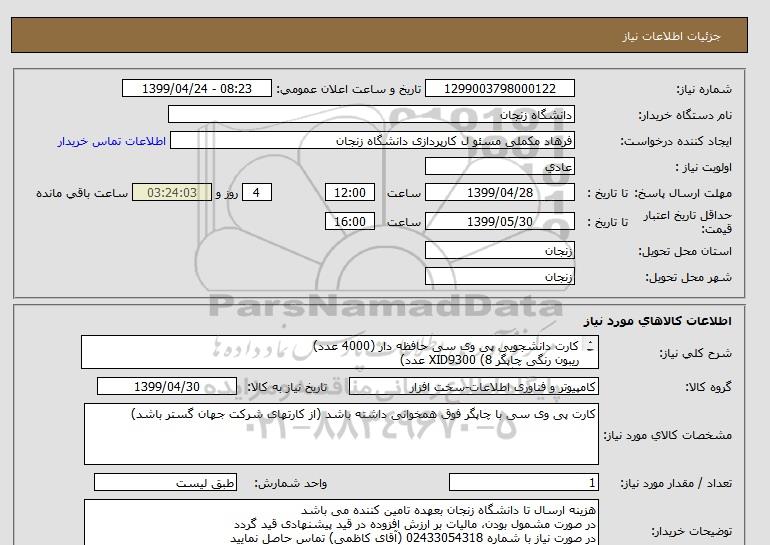Viewport: 770px width, 545px height.
Task: Click the phone number 02433054318 in notes
Action: click(445, 538)
